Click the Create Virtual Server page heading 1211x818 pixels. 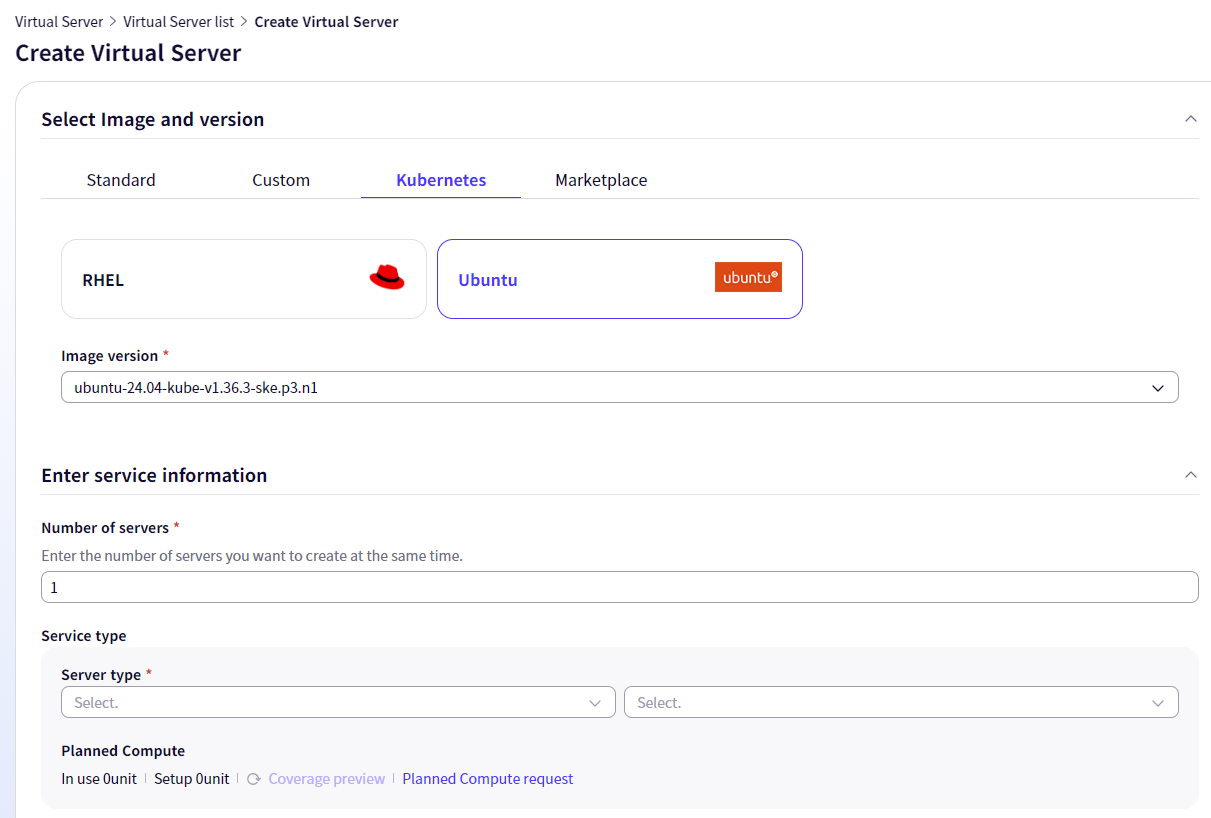coord(128,53)
